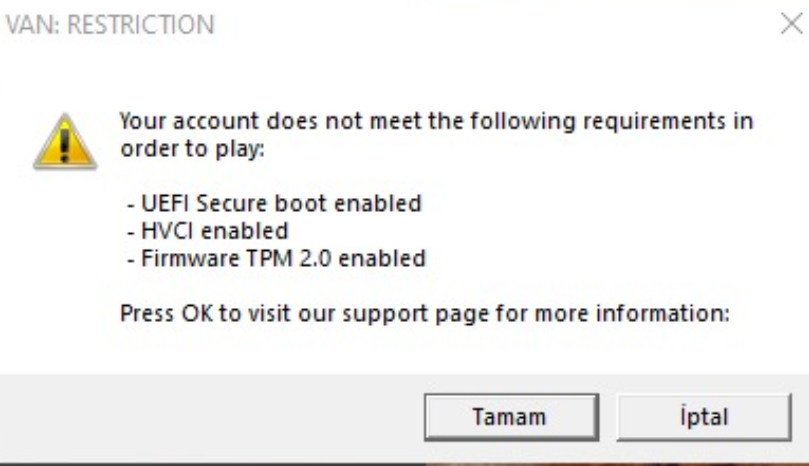
Task: Click the 'UEFI Secure boot enabled' requirement line
Action: pyautogui.click(x=274, y=203)
